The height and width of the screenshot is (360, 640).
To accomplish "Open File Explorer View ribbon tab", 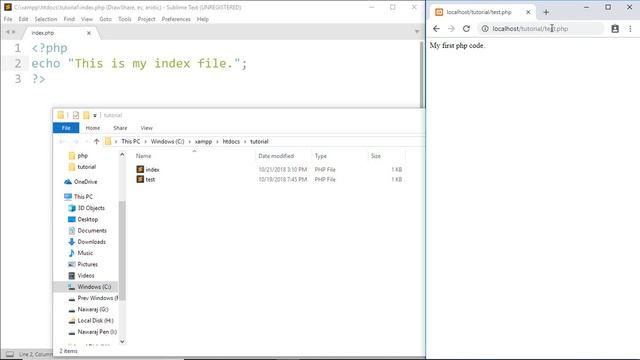I will (147, 128).
